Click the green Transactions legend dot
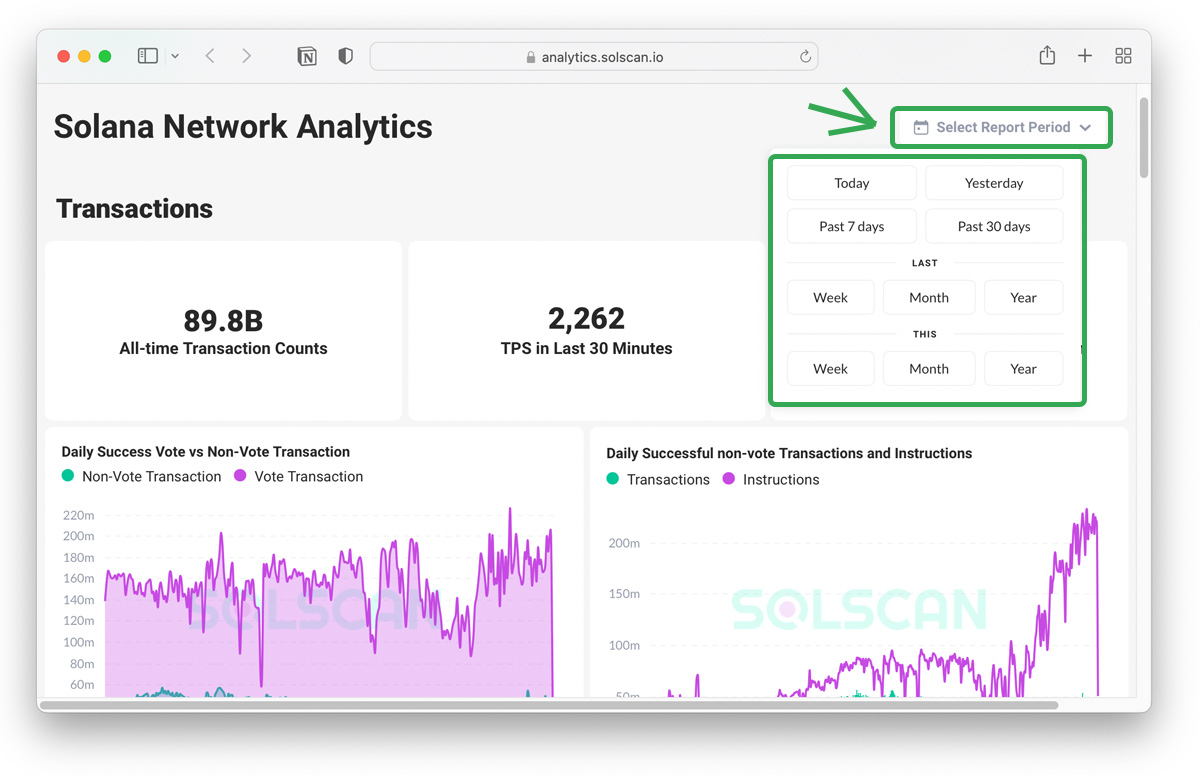The image size is (1200, 776). point(613,480)
